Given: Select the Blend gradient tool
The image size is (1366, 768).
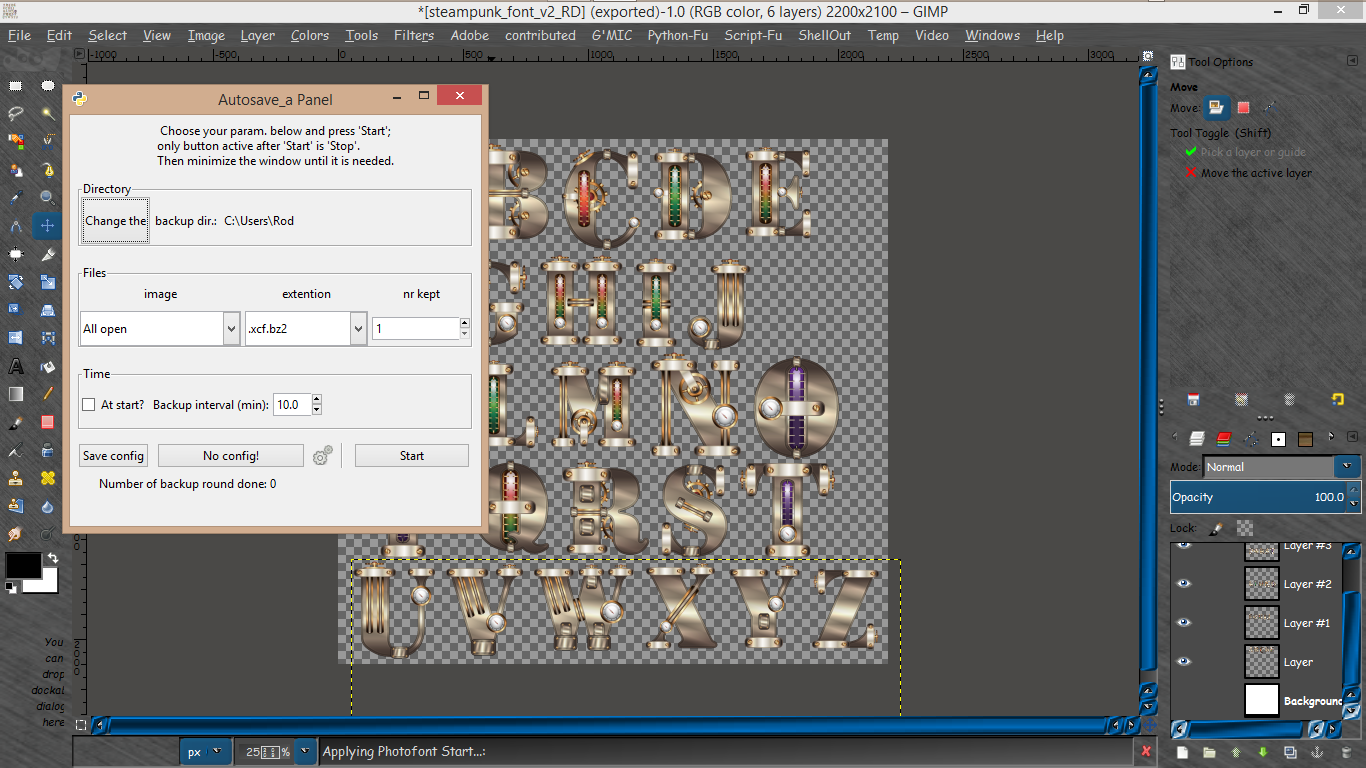Looking at the screenshot, I should (16, 394).
